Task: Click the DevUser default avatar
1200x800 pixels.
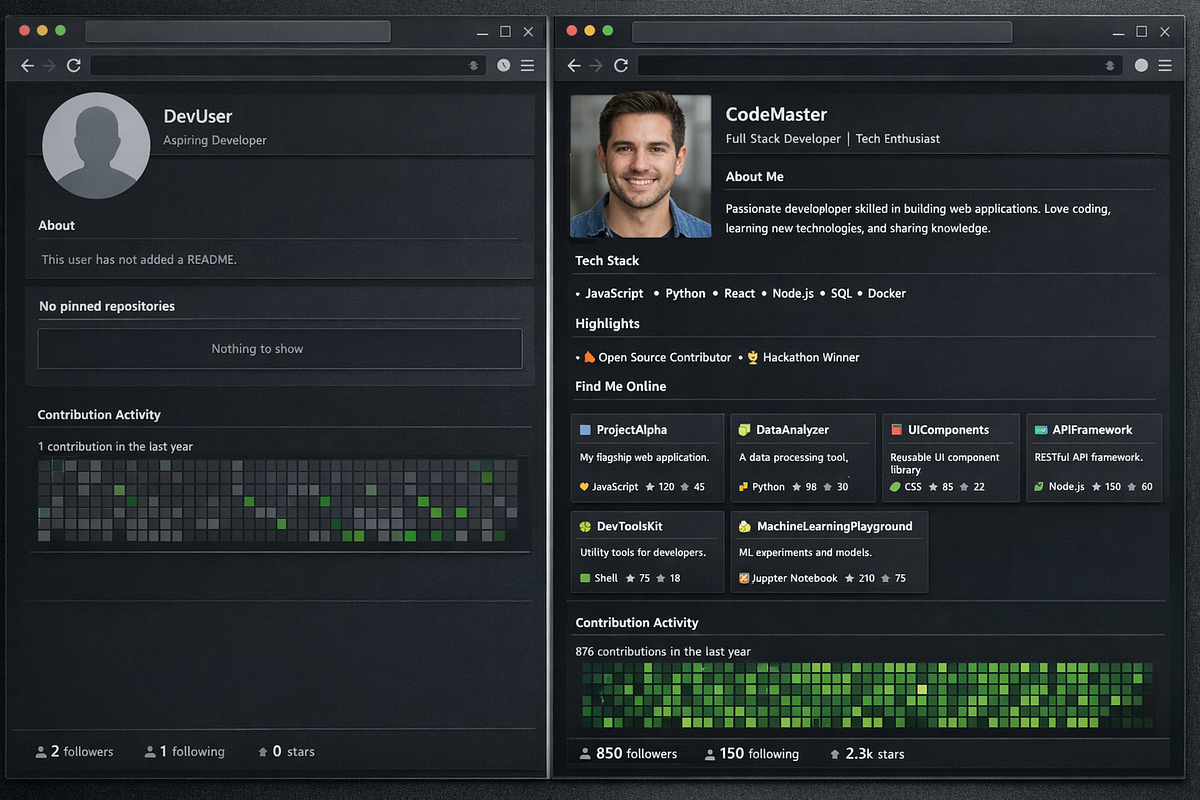Action: 96,145
